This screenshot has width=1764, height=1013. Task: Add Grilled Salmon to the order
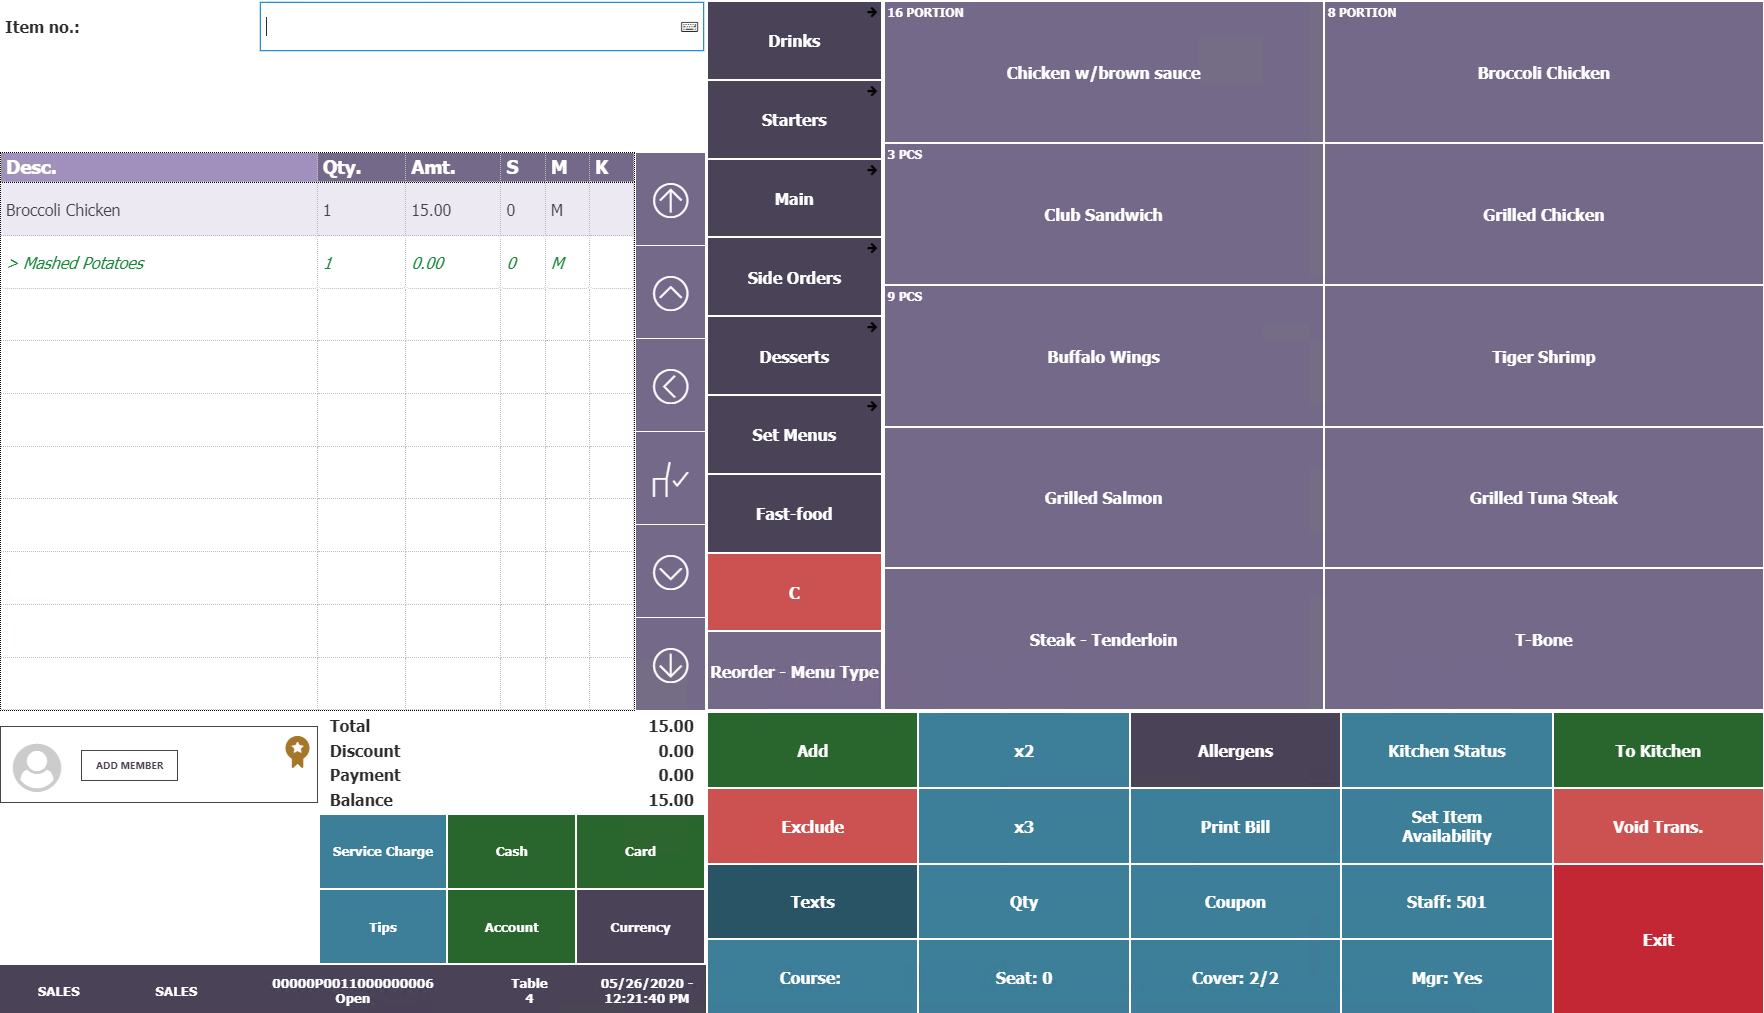tap(1103, 498)
